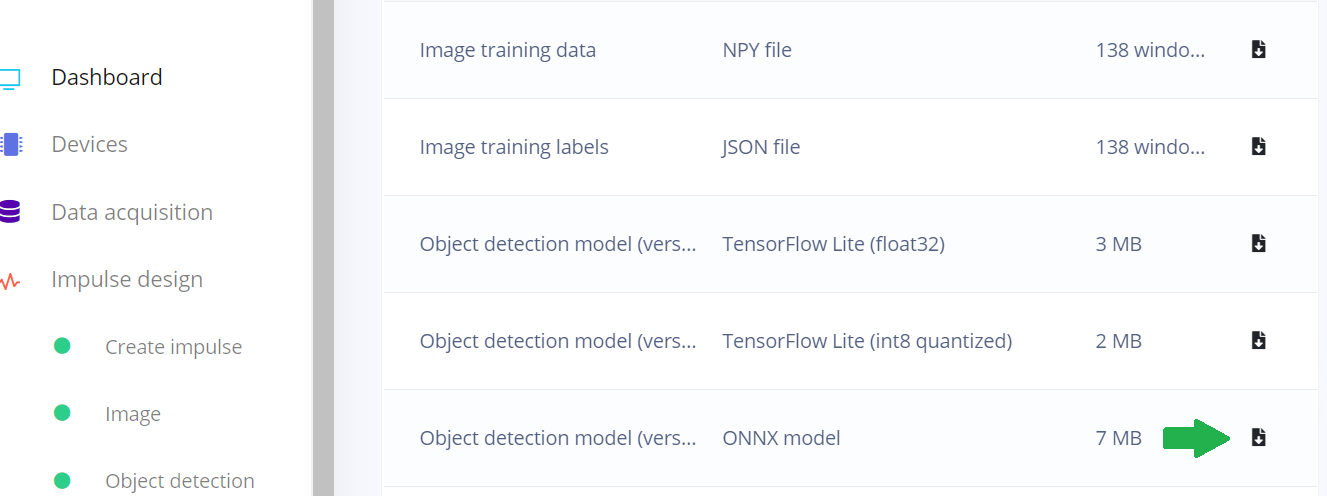Download the TensorFlow Lite int8 quantized model
This screenshot has height=496, width=1327.
tap(1259, 340)
